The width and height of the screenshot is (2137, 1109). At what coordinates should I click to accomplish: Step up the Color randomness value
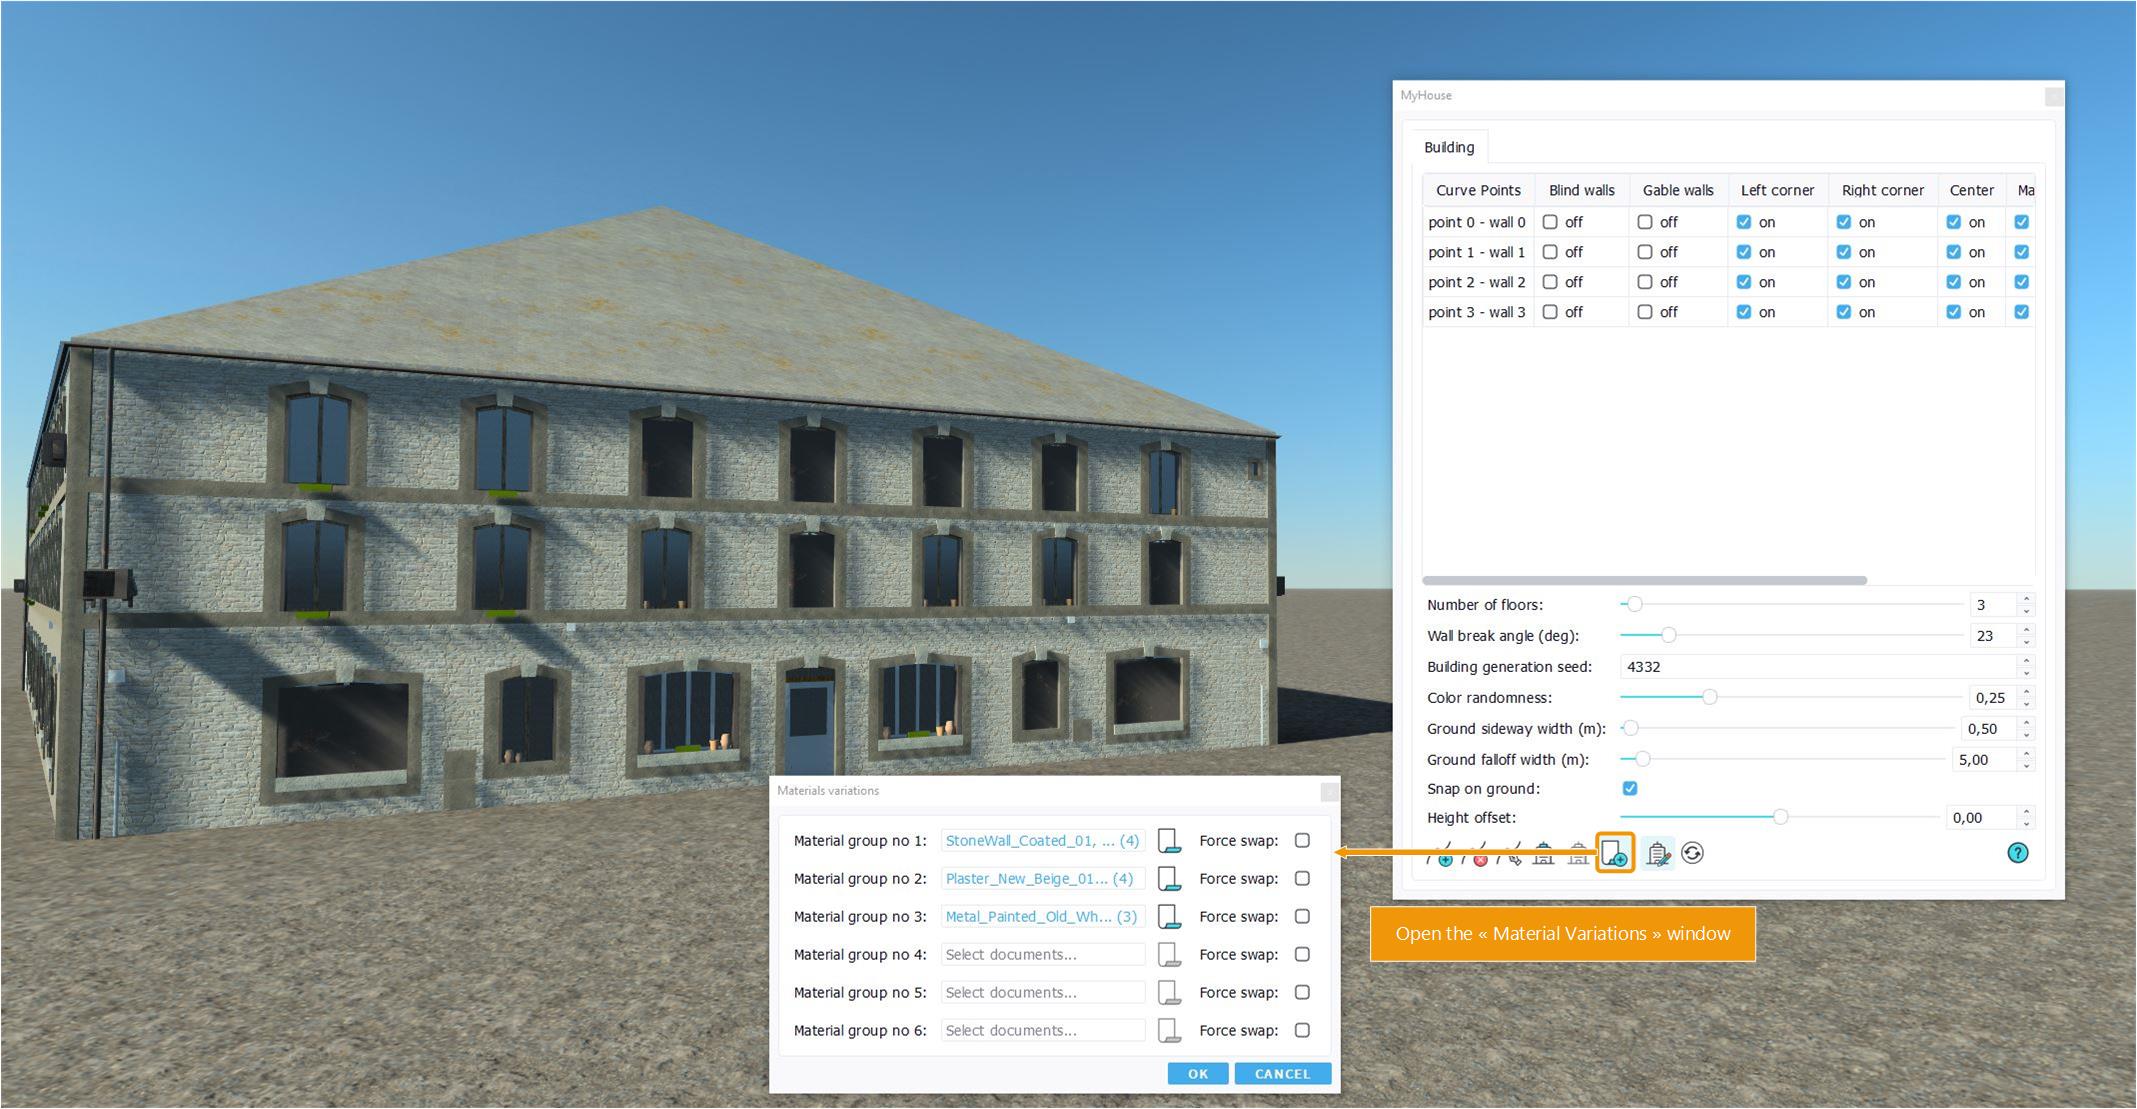pyautogui.click(x=2027, y=692)
